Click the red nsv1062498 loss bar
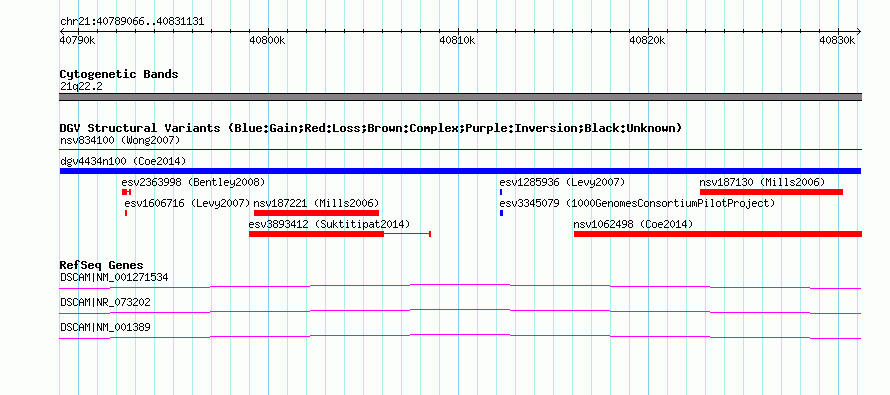890x395 pixels. [717, 234]
